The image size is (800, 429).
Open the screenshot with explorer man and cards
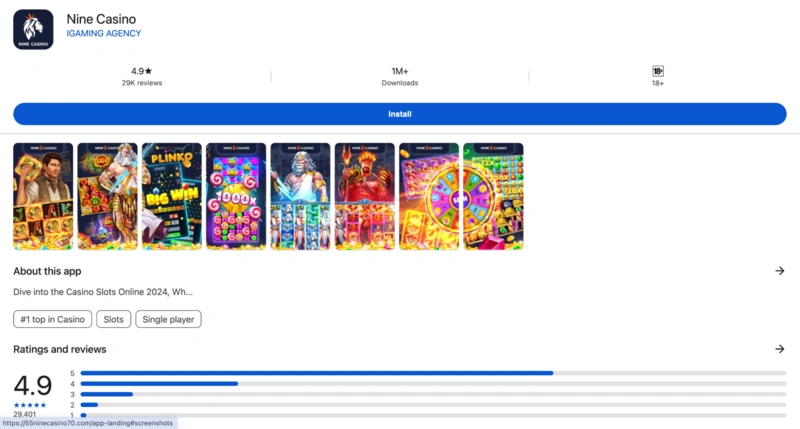43,196
